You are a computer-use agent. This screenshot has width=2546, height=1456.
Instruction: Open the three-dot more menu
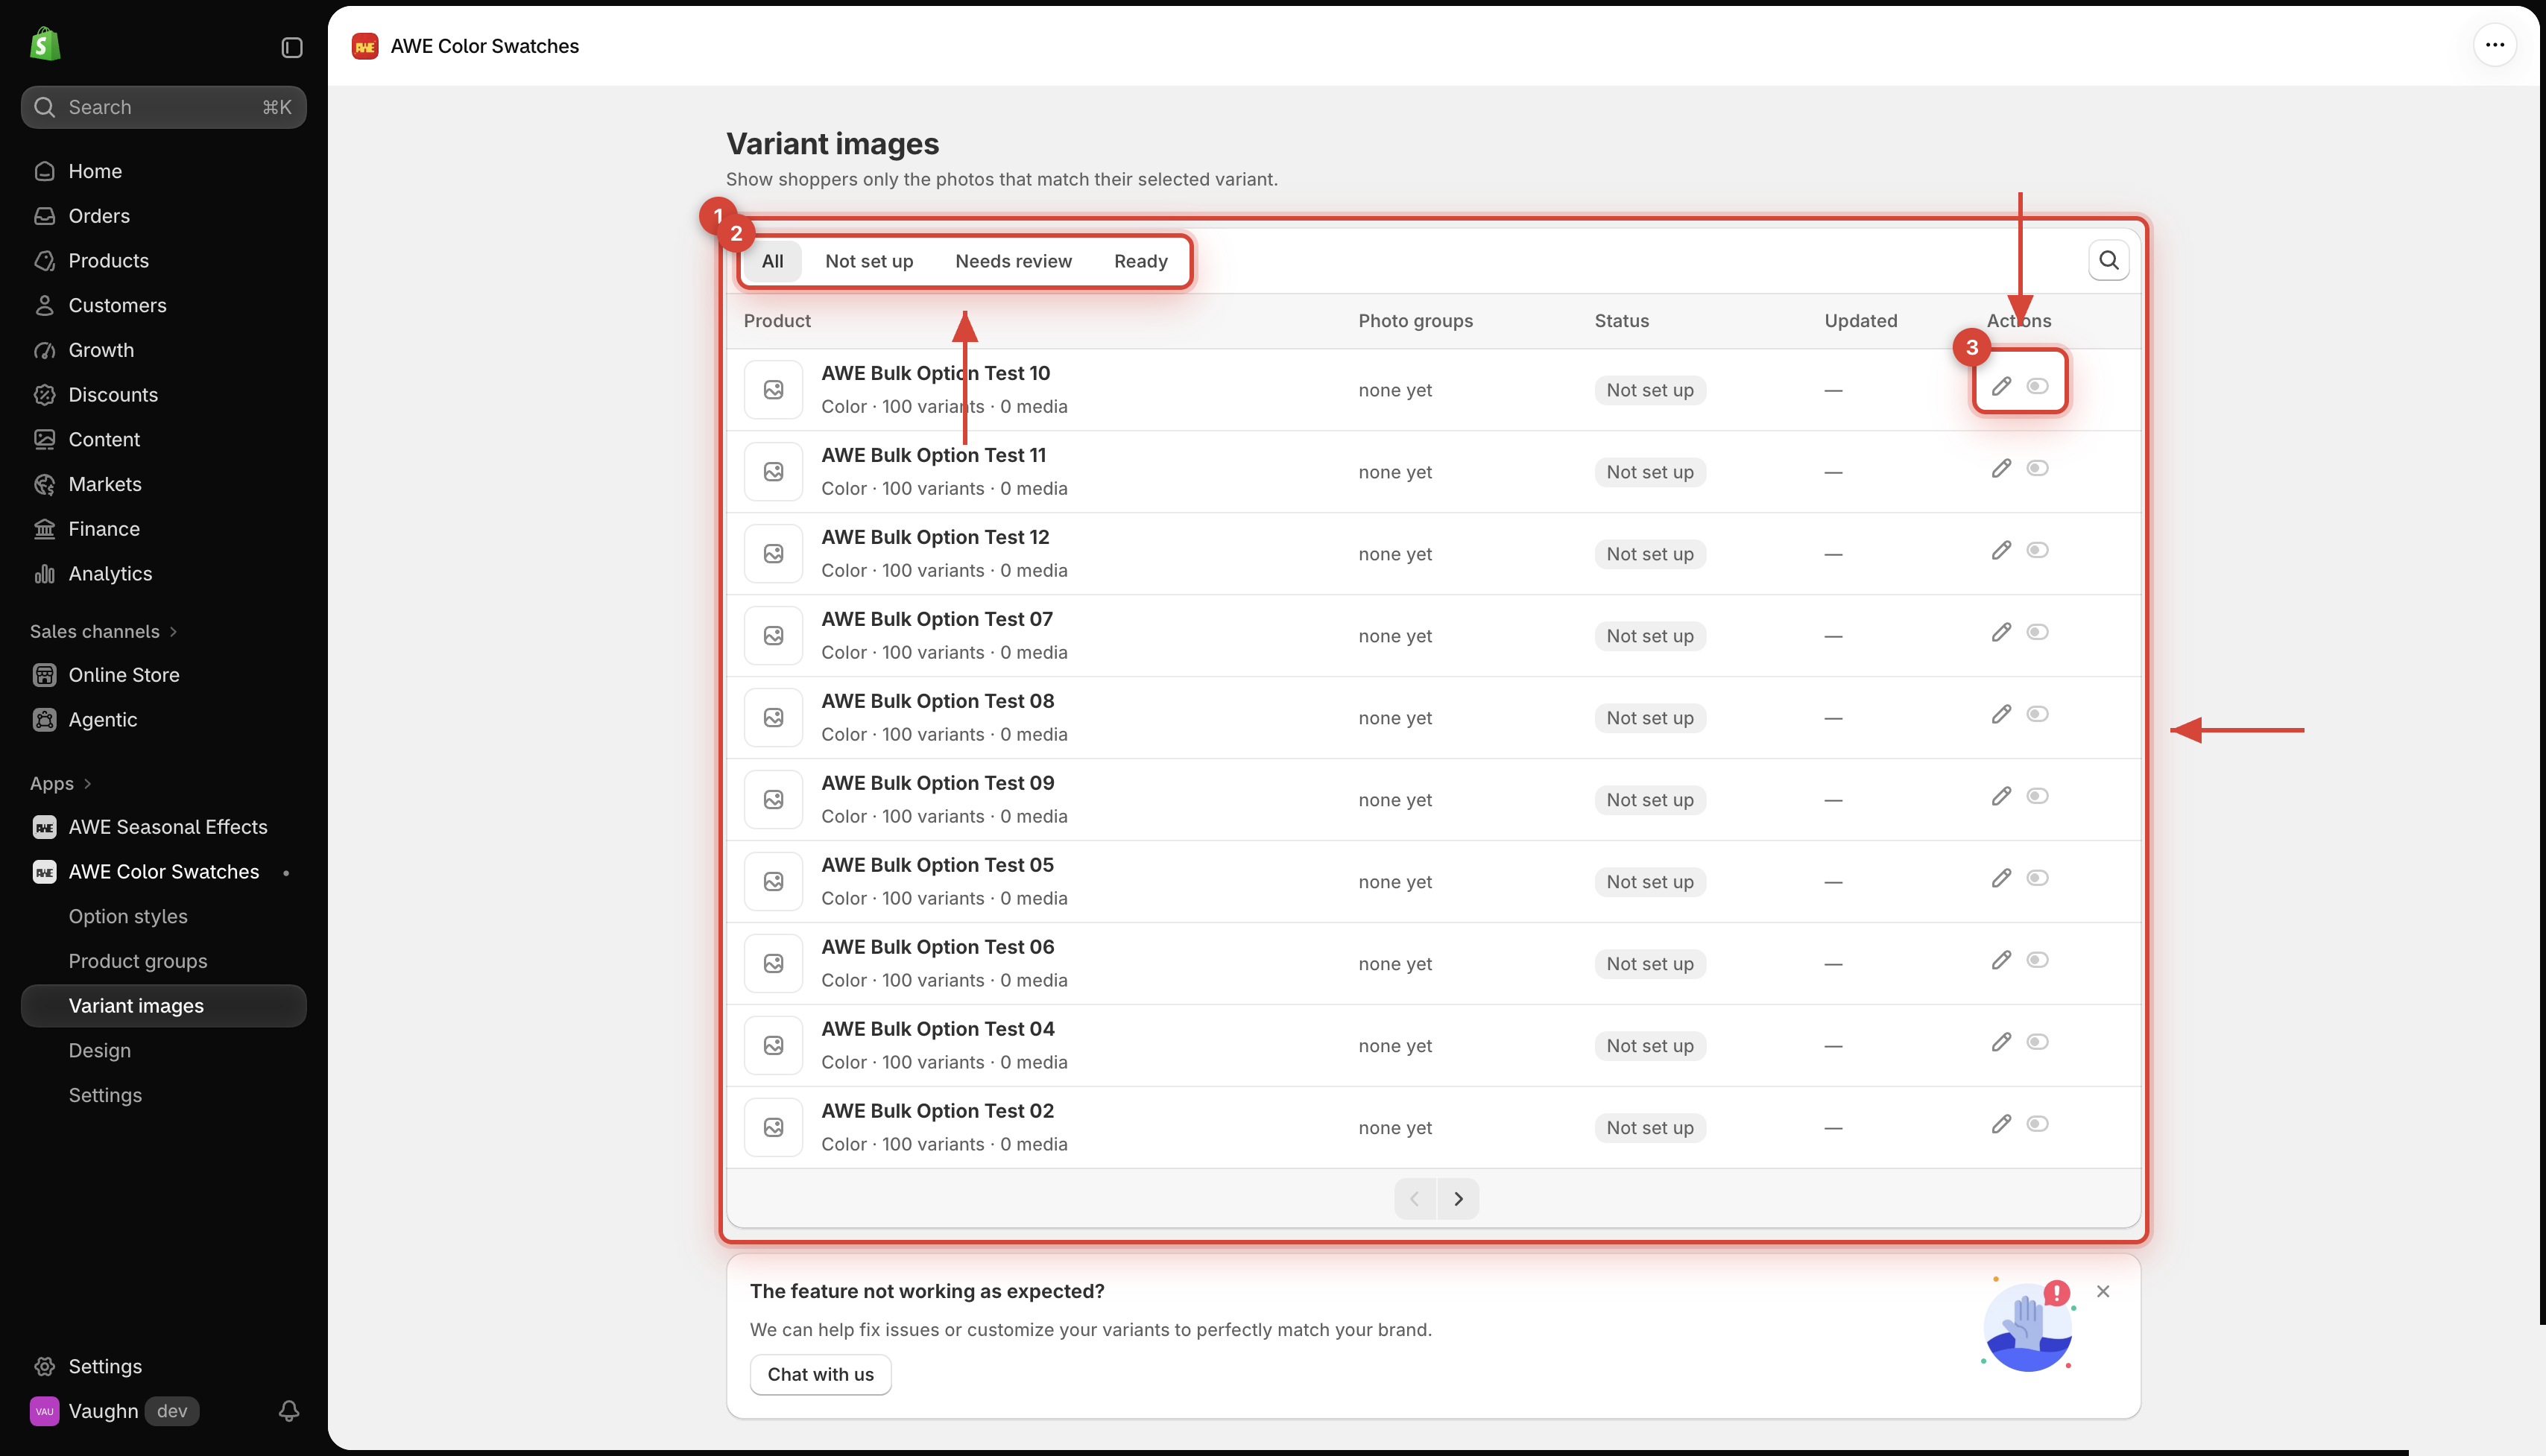tap(2494, 45)
